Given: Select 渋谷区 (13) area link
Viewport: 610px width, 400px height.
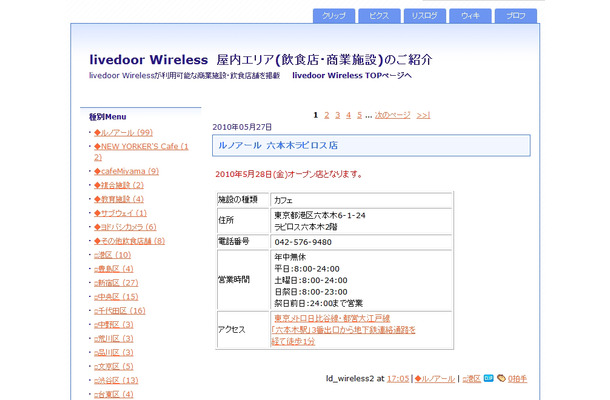Looking at the screenshot, I should 116,381.
